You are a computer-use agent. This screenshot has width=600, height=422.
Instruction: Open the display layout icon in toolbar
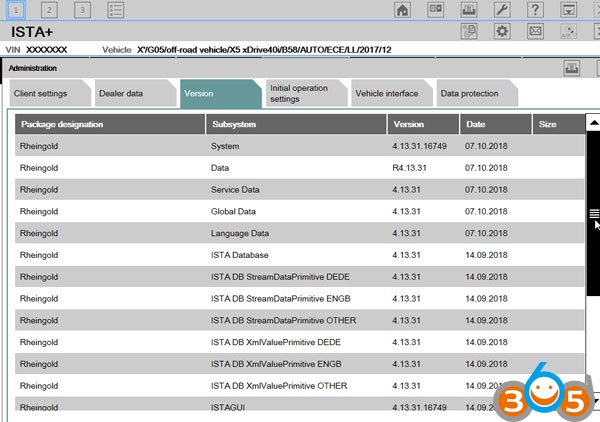(x=435, y=10)
